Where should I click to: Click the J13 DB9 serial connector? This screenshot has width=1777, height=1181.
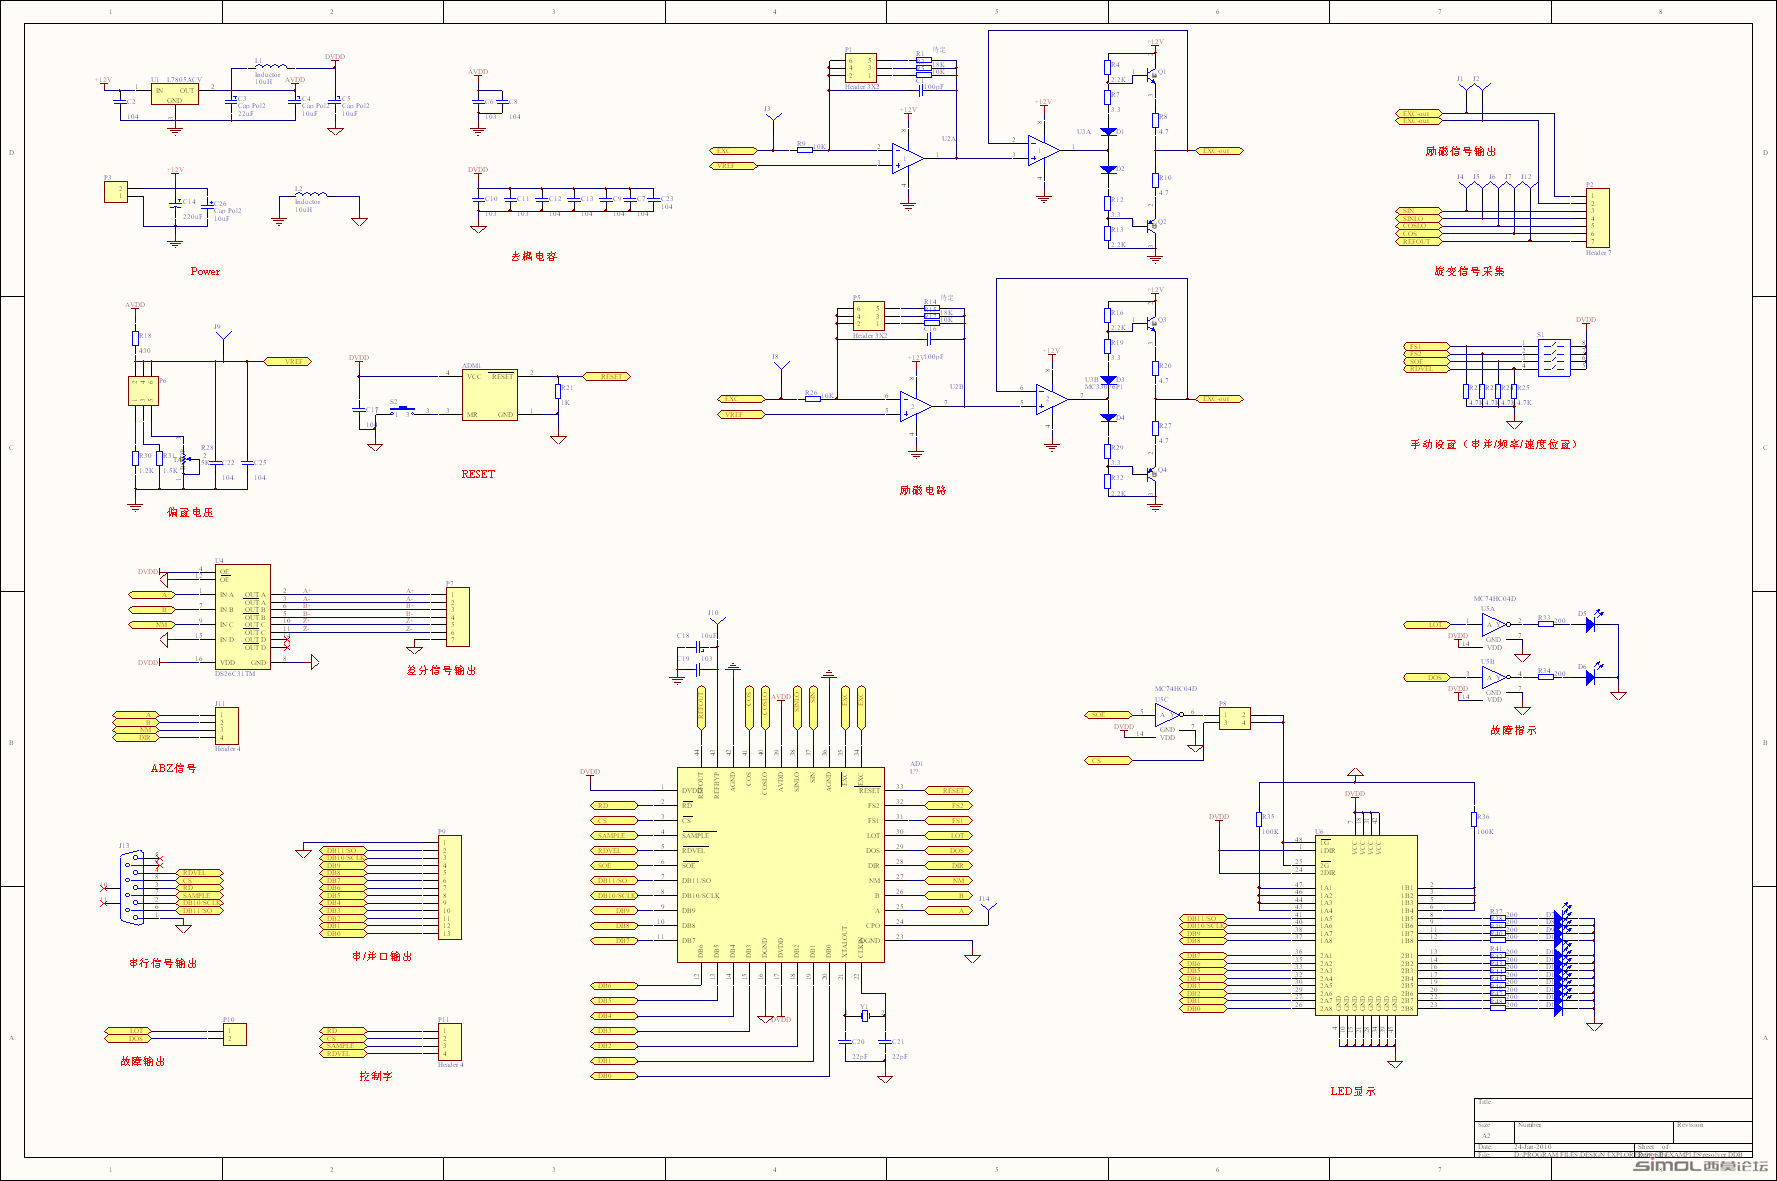coord(134,886)
